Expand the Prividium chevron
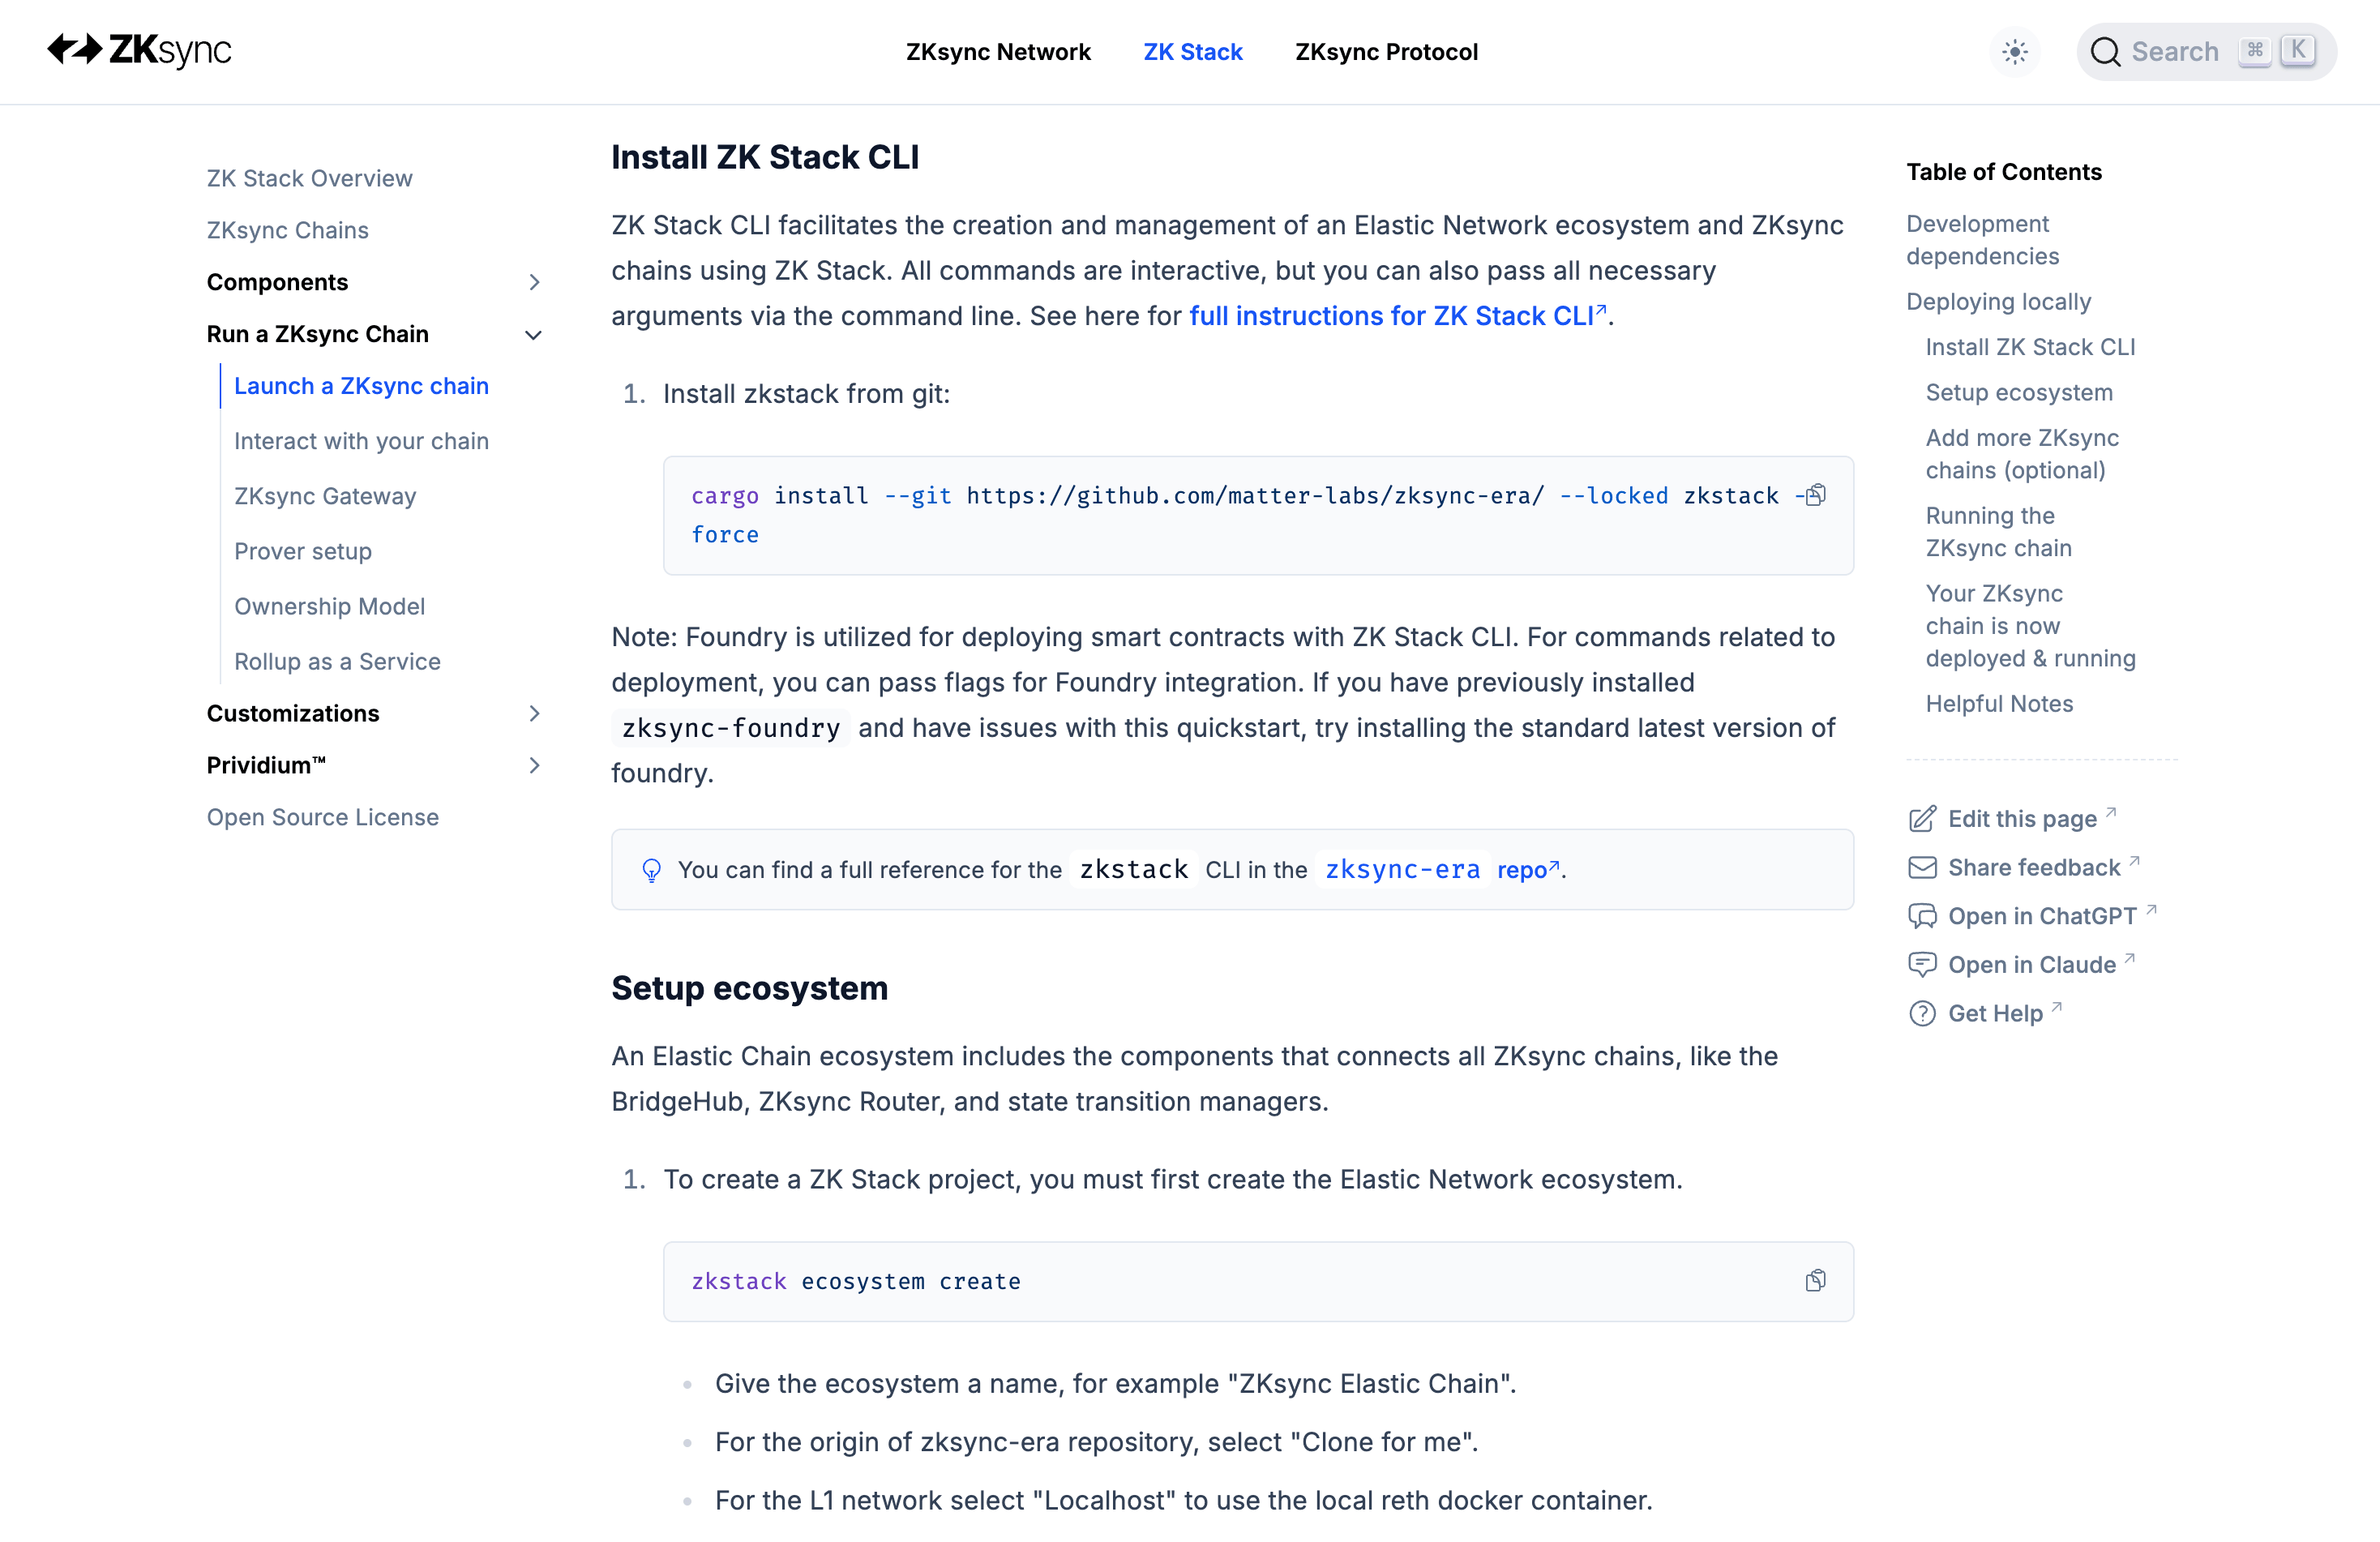Screen dimensions: 2380x1542 534,766
